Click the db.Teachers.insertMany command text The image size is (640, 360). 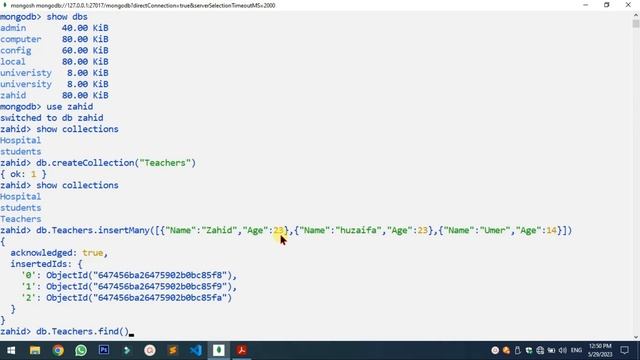[304, 231]
